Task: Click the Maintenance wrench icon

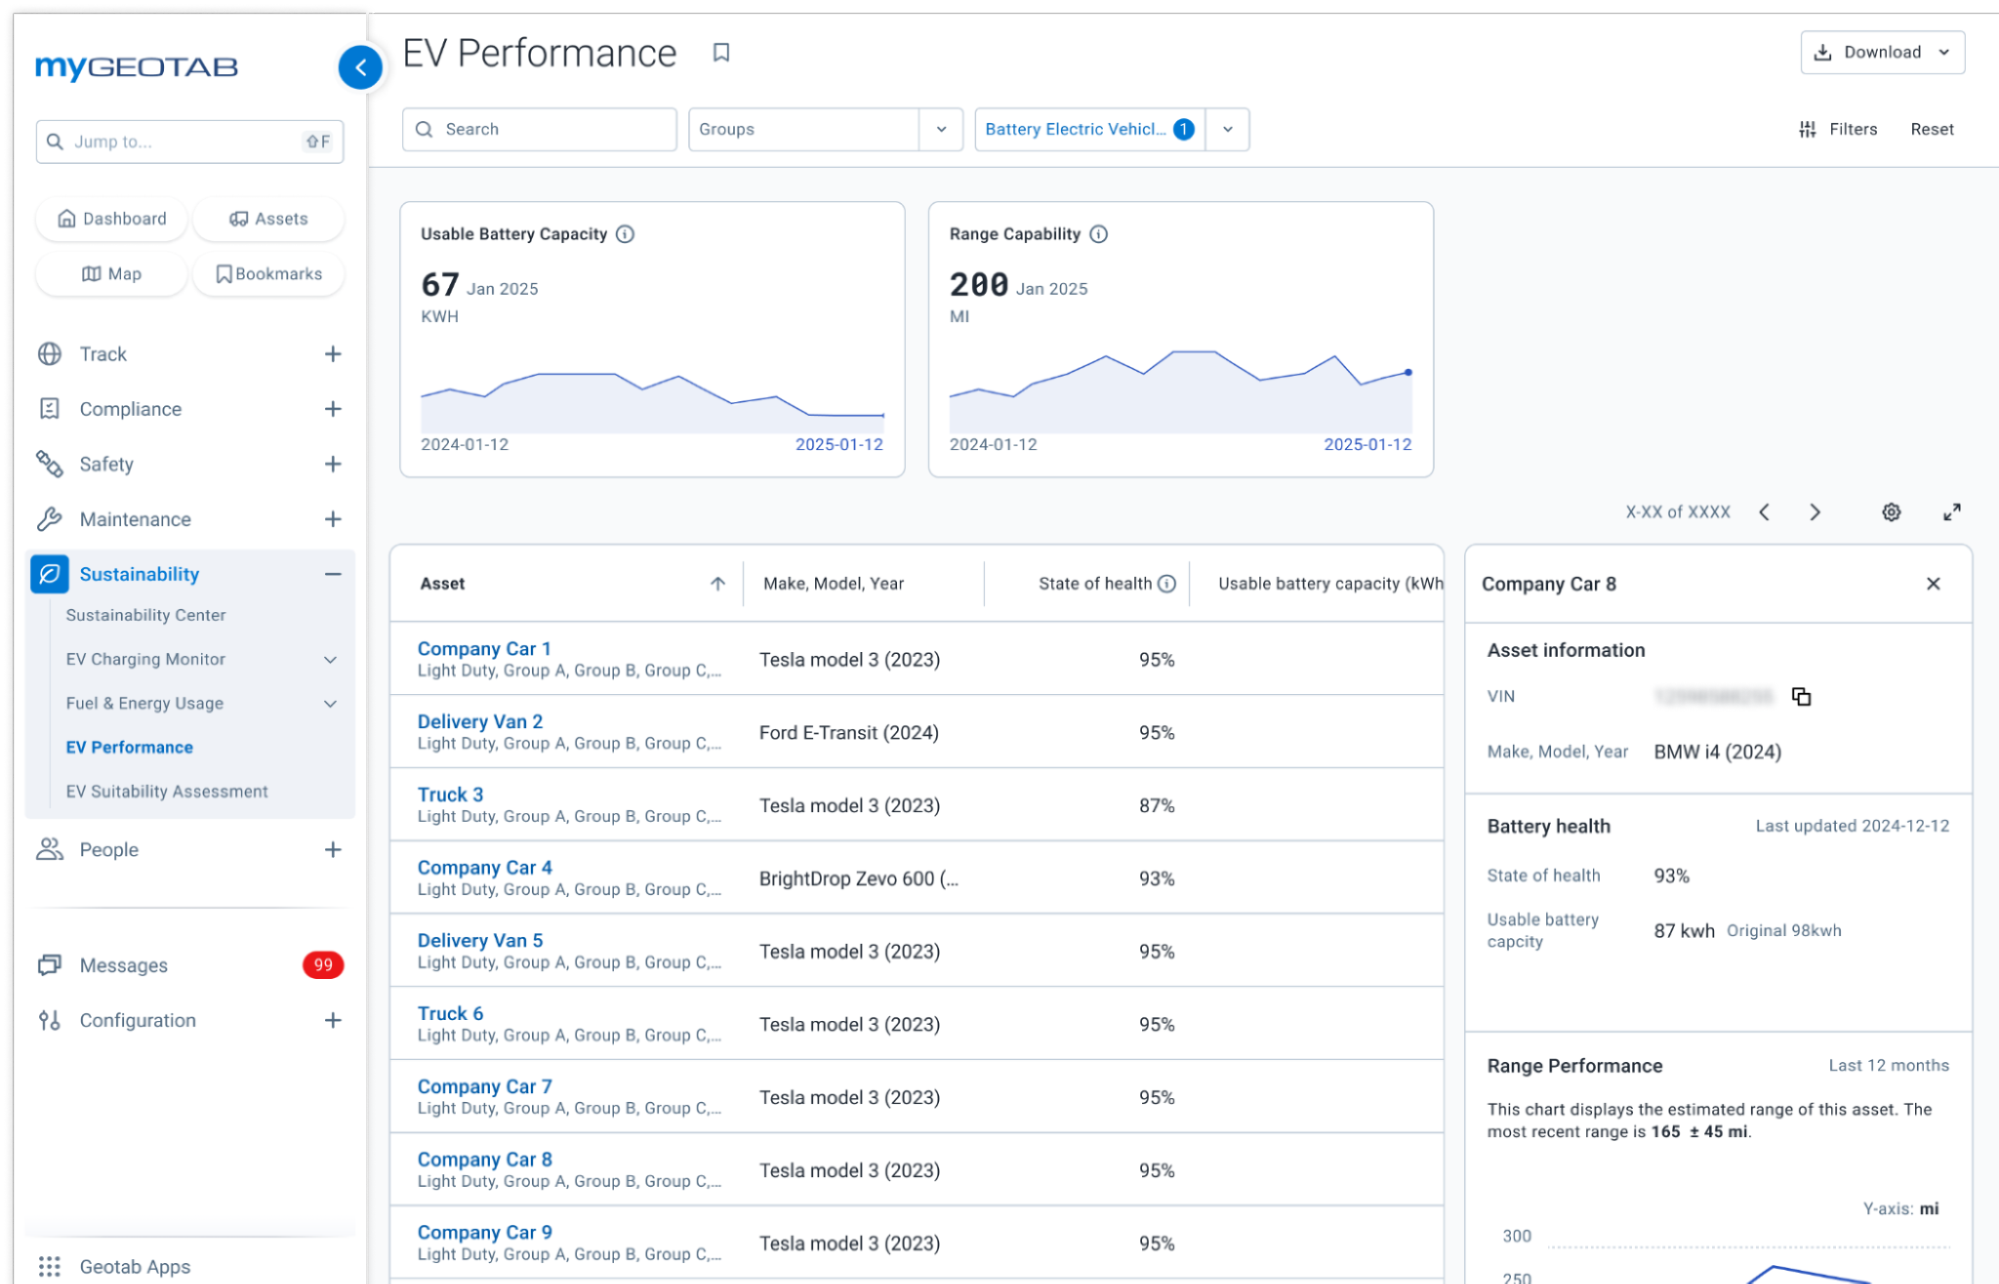Action: point(50,519)
